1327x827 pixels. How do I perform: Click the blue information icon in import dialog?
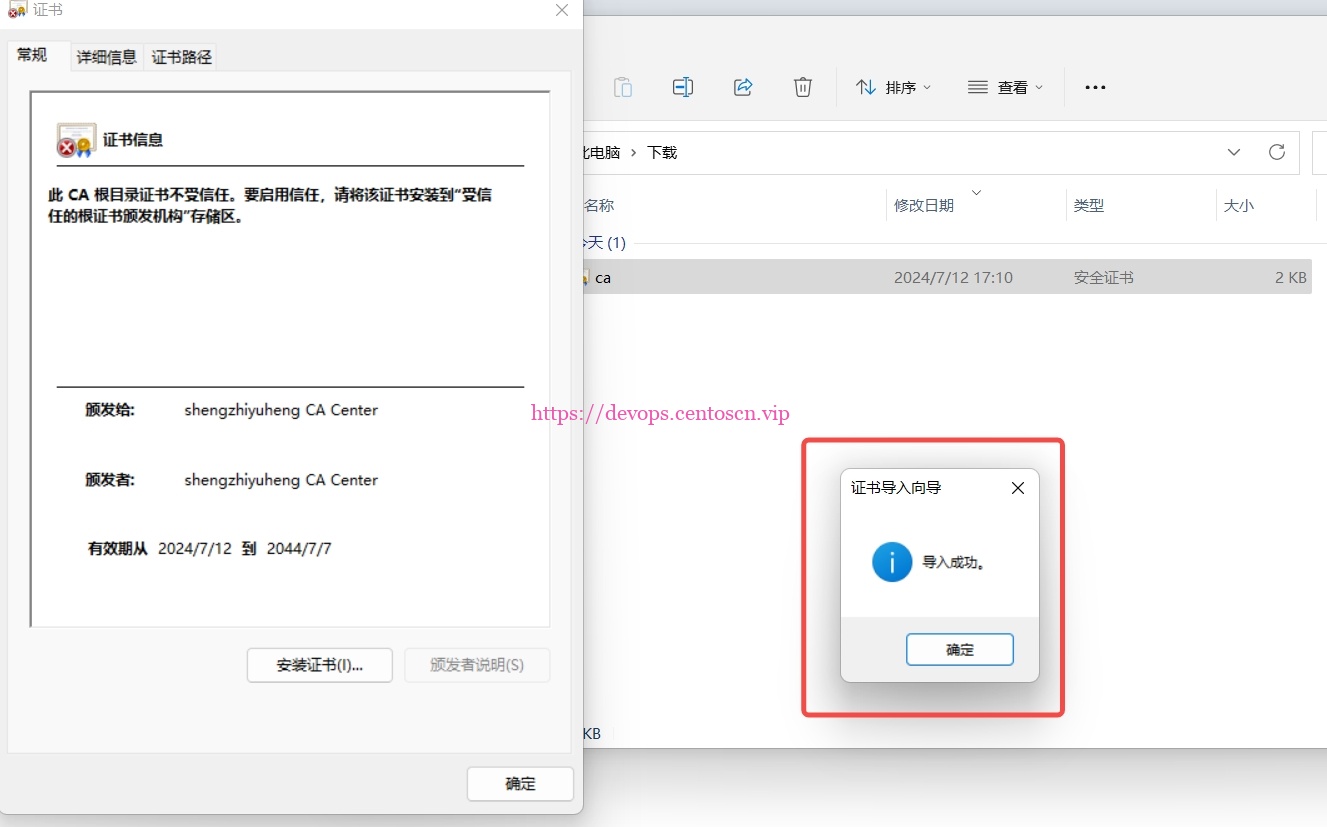pos(891,562)
